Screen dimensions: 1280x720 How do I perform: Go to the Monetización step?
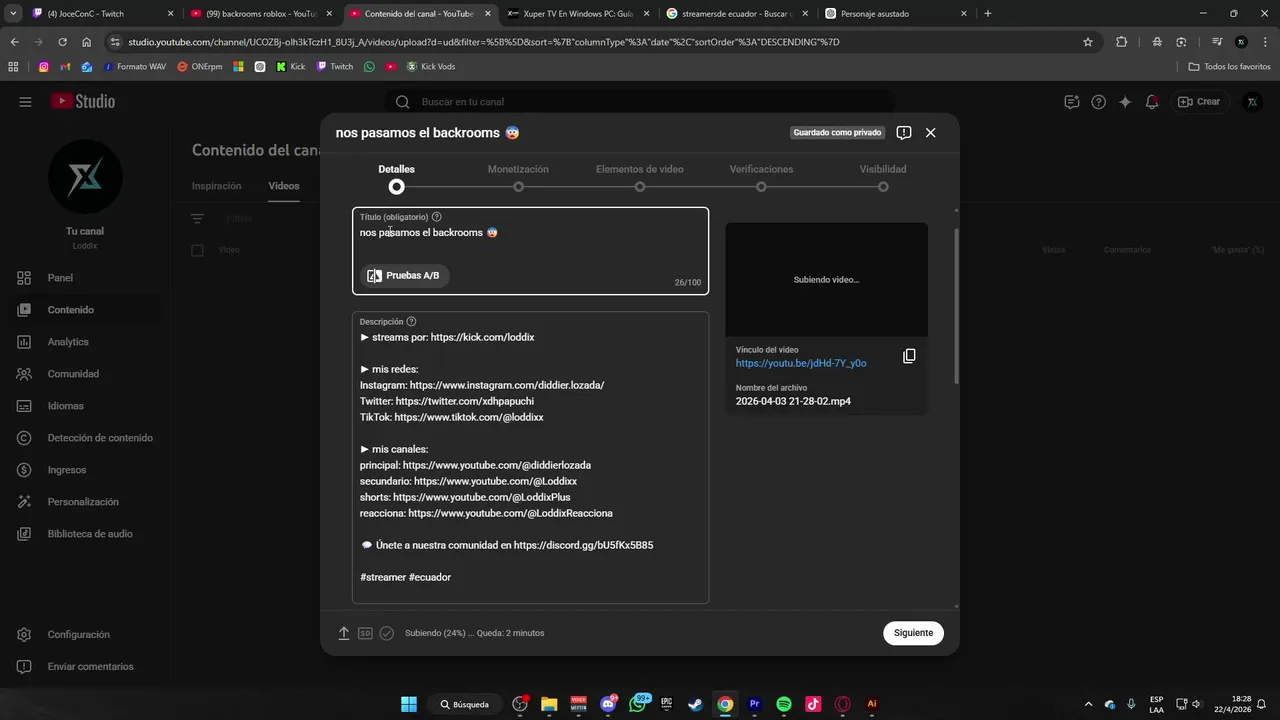[x=518, y=177]
